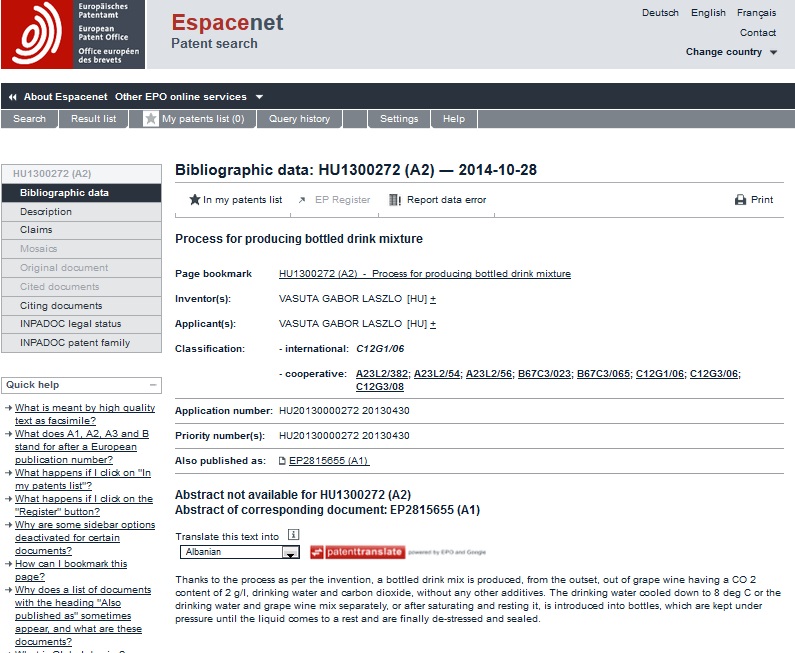
Task: Click the star icon beside In my patents list
Action: point(195,200)
